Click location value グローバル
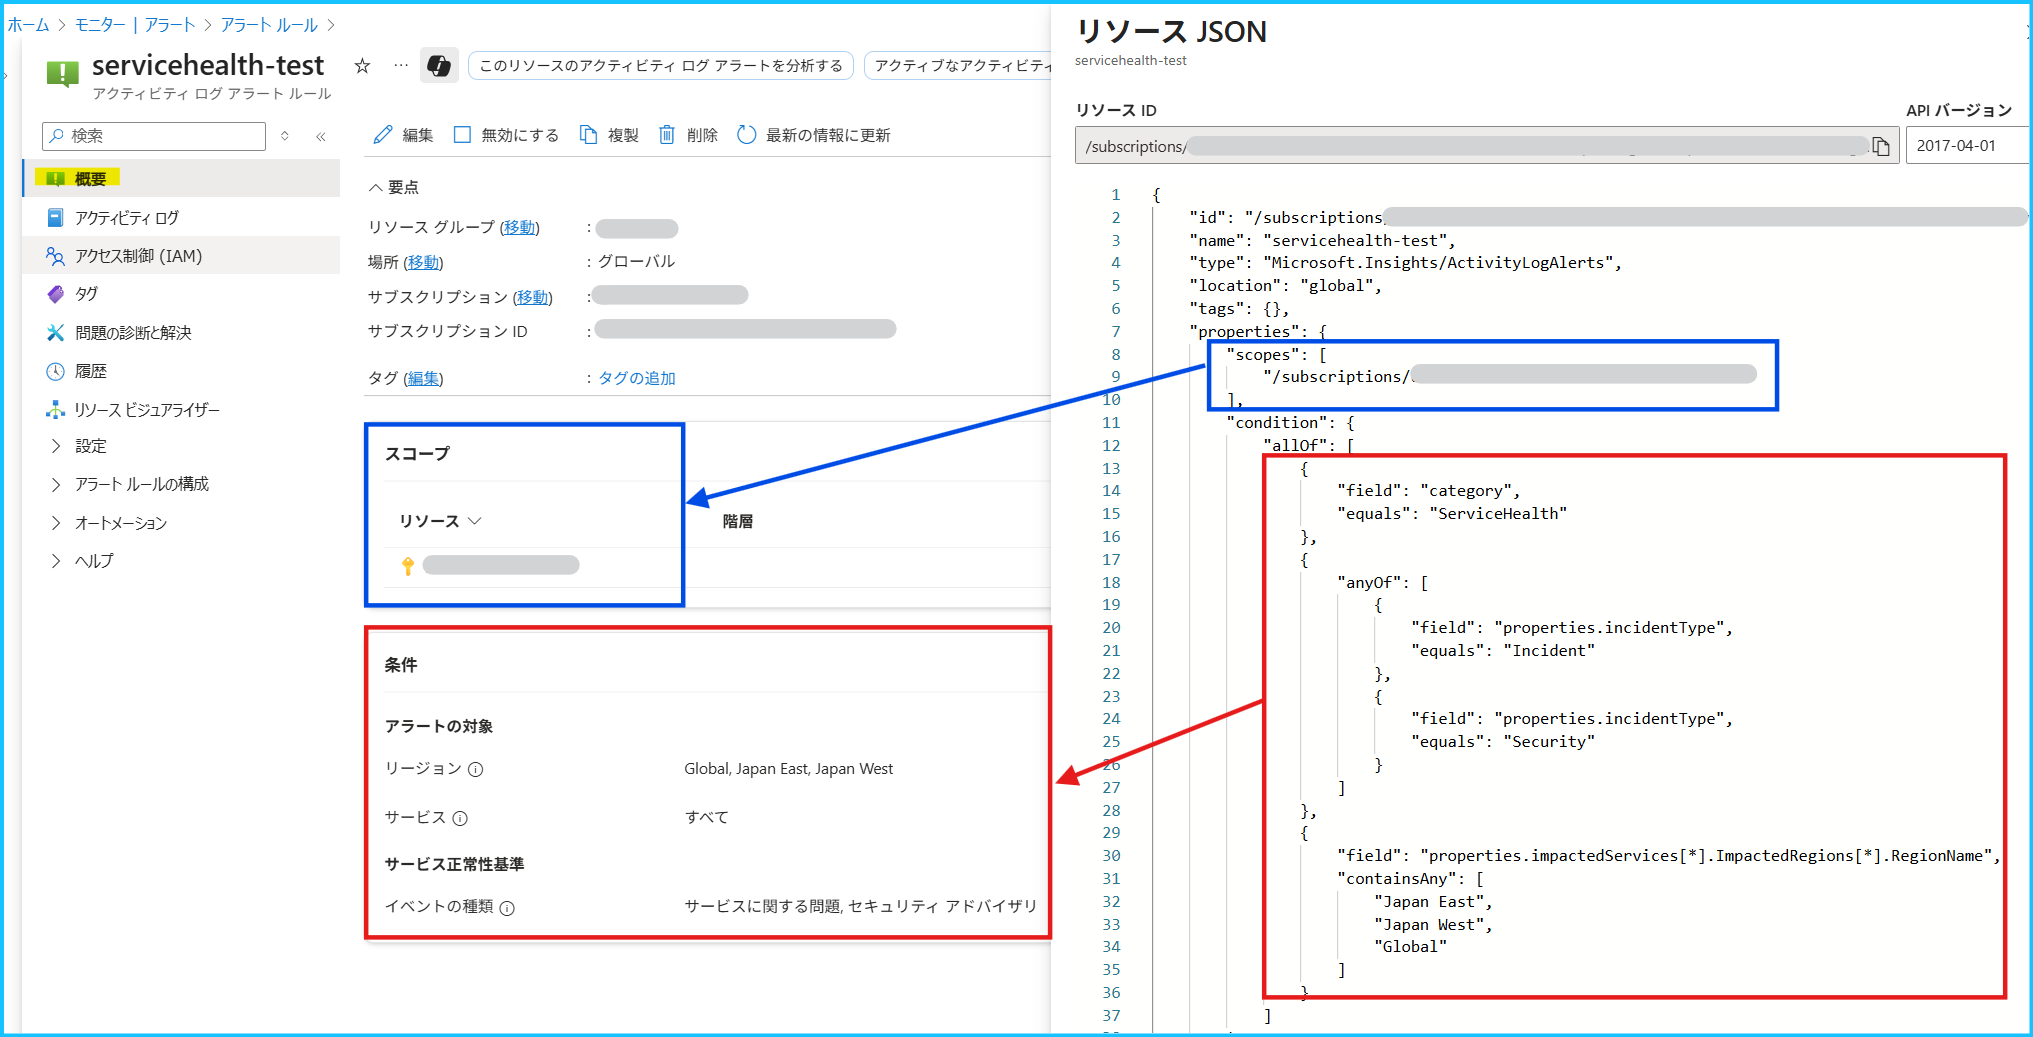 [x=636, y=262]
